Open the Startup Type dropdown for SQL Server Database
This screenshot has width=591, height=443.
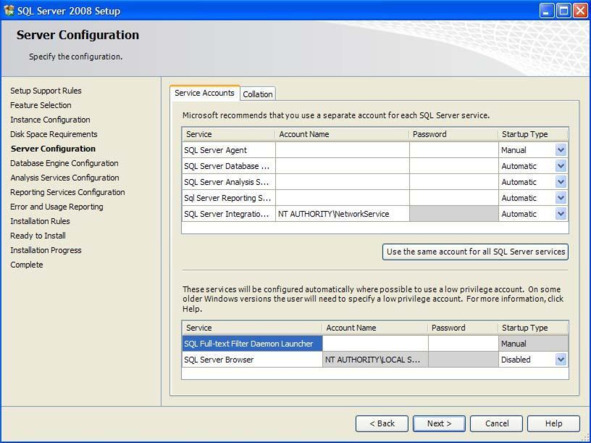(560, 166)
